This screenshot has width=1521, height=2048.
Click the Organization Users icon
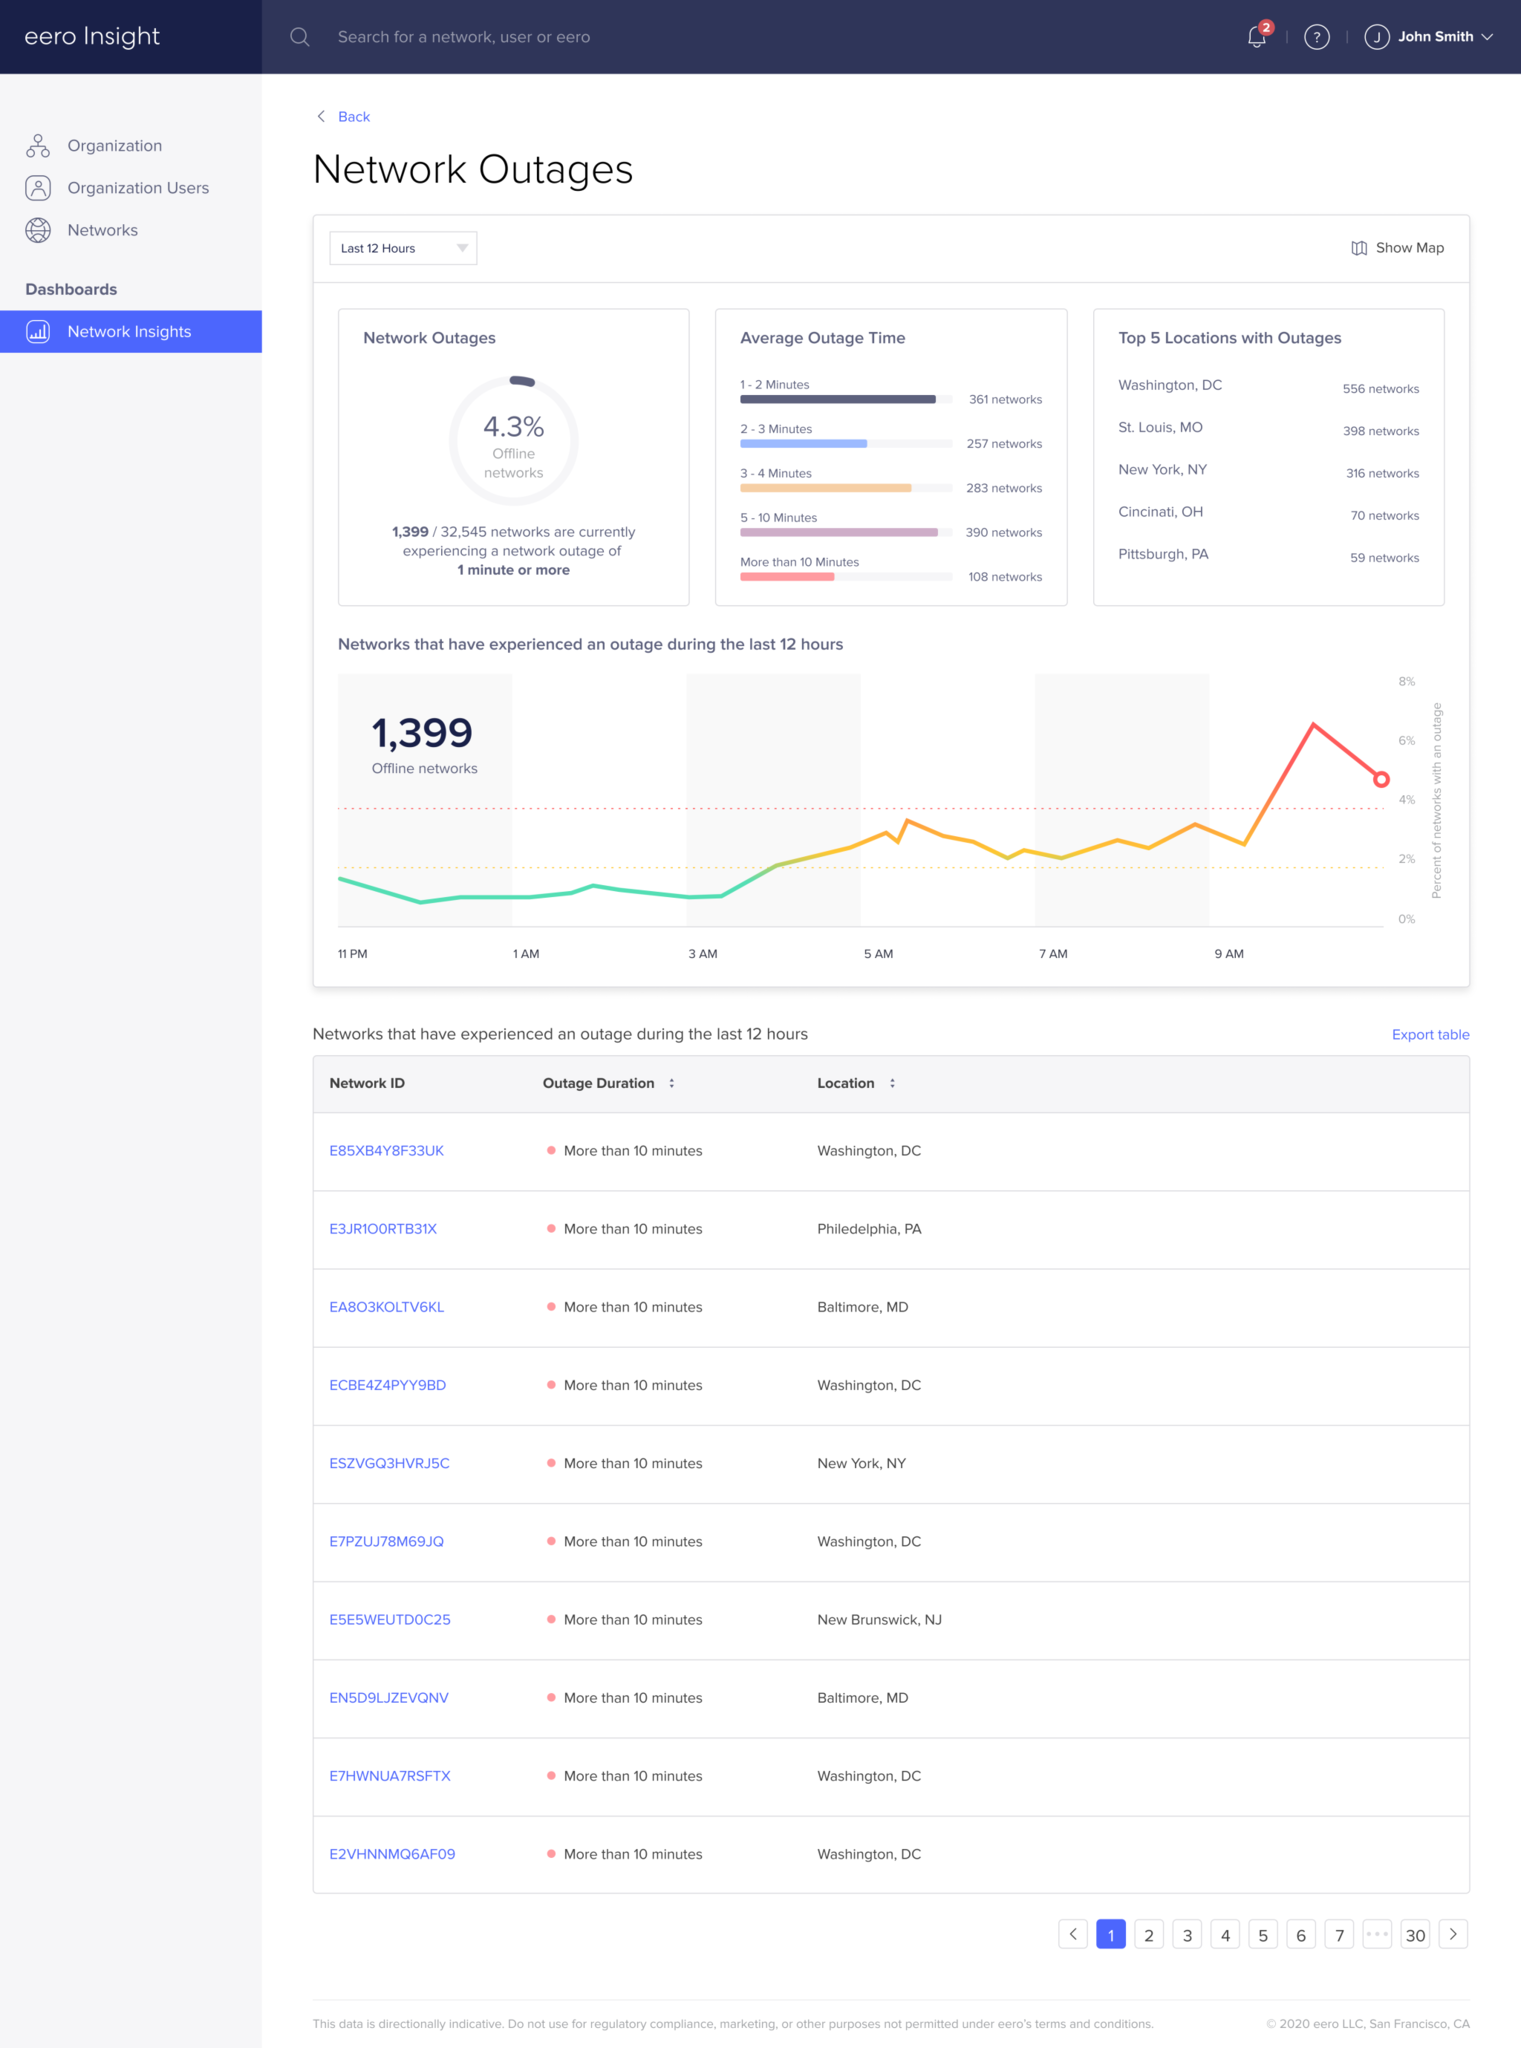(38, 188)
